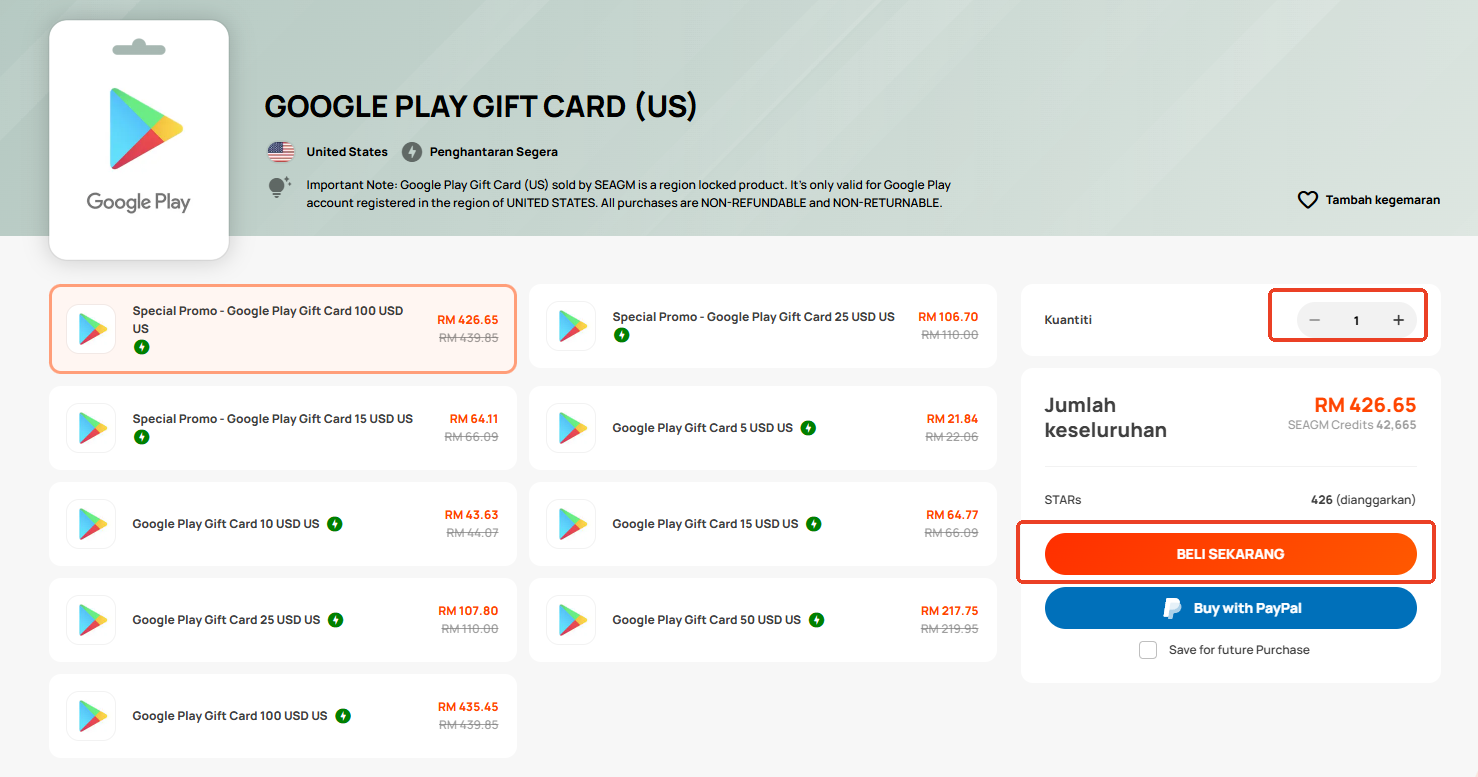Click the Buy with PayPal button

[1231, 608]
